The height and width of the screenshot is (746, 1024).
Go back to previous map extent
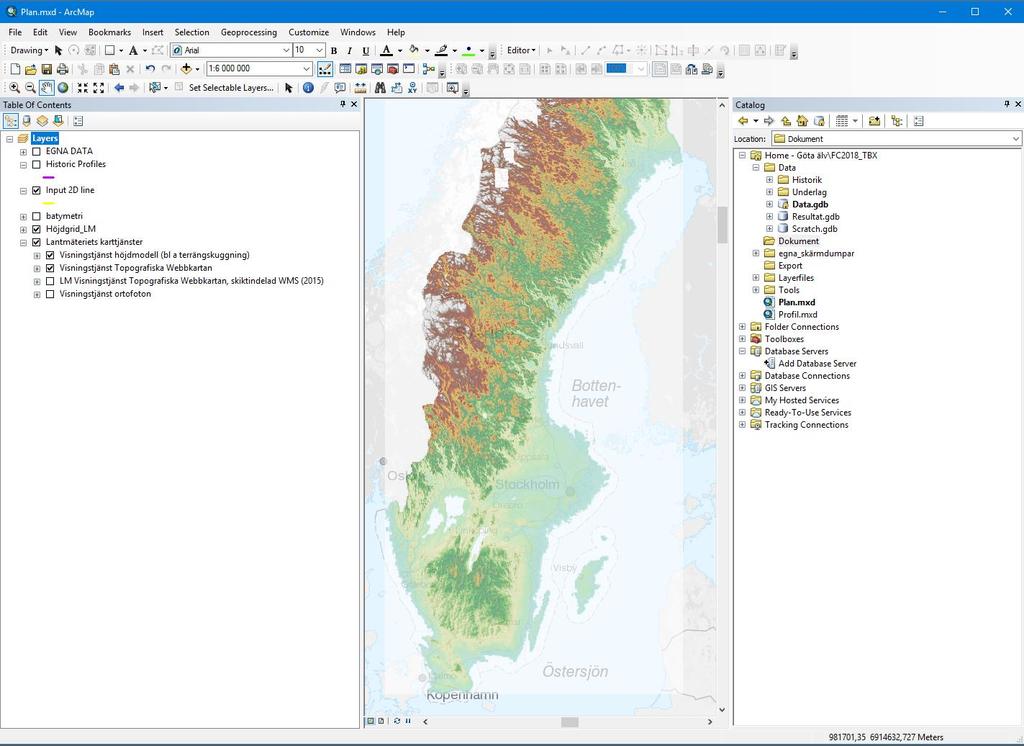pos(119,88)
